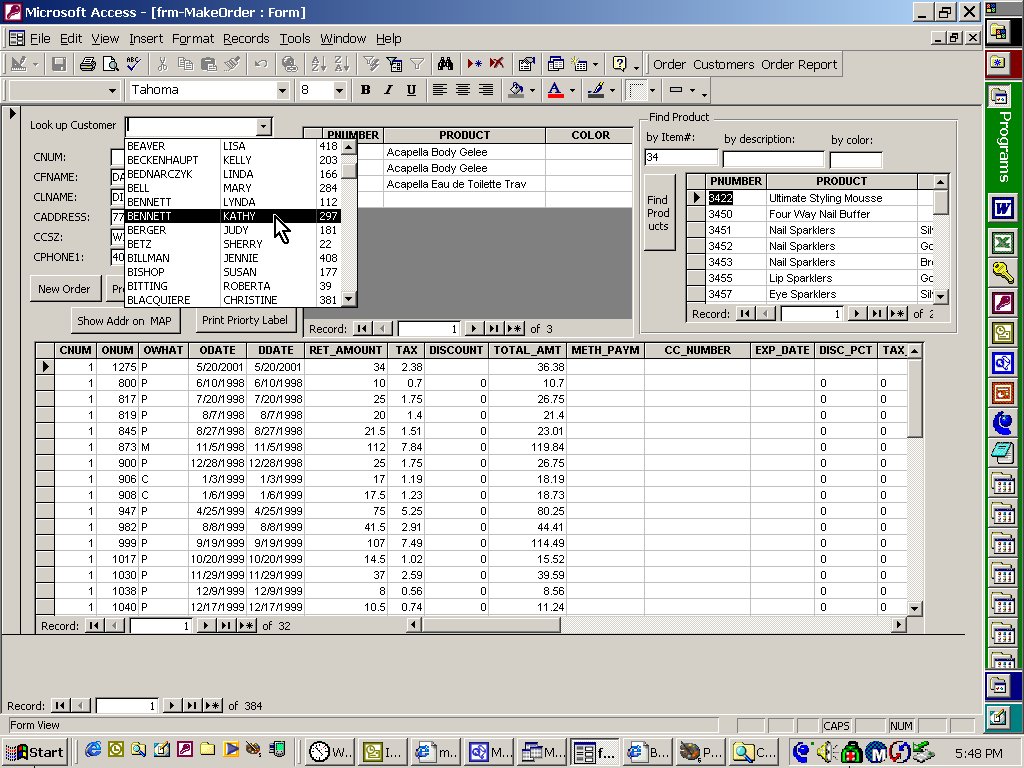Click the Show Addr on MAP button

pyautogui.click(x=125, y=321)
